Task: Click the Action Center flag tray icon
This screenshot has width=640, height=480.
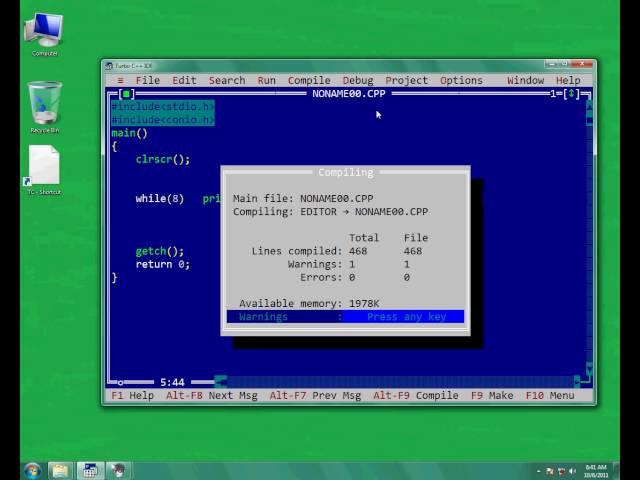Action: click(x=550, y=471)
